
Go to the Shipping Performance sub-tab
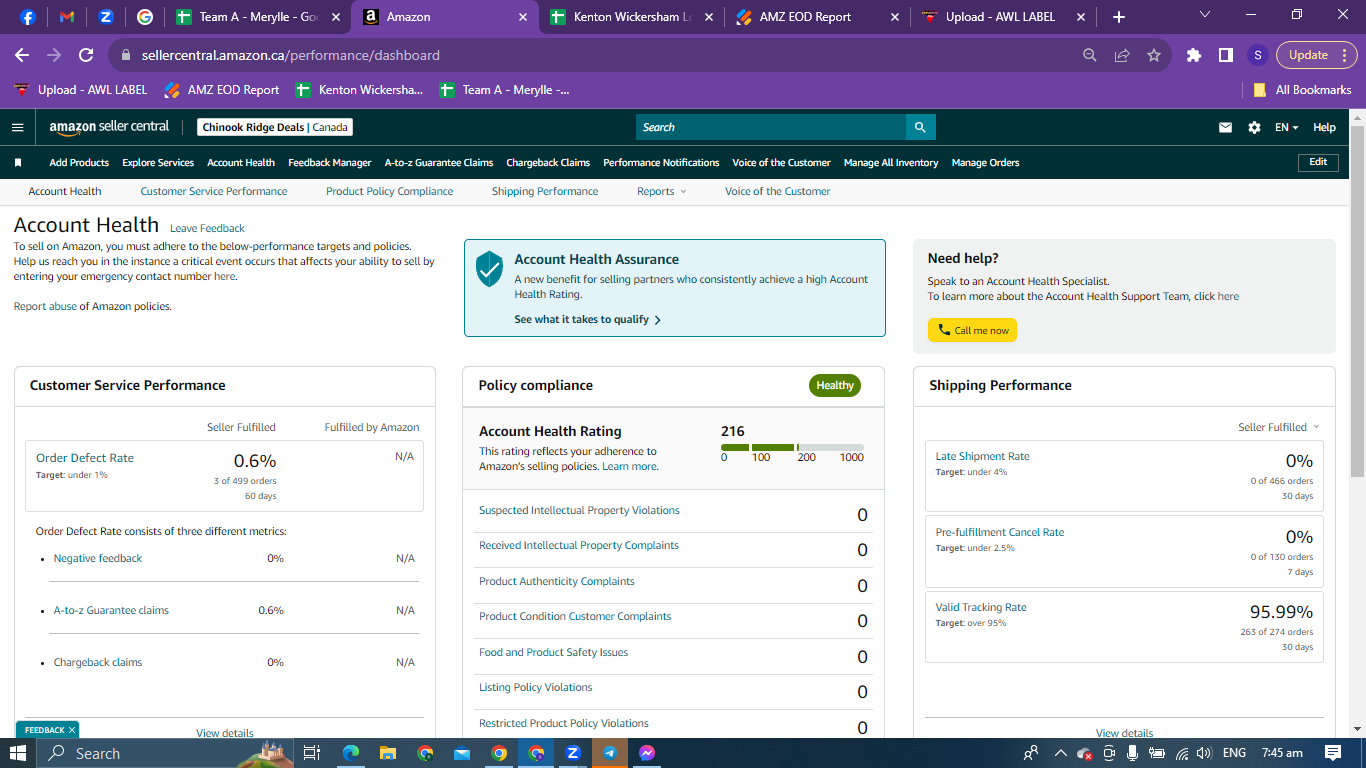(545, 191)
